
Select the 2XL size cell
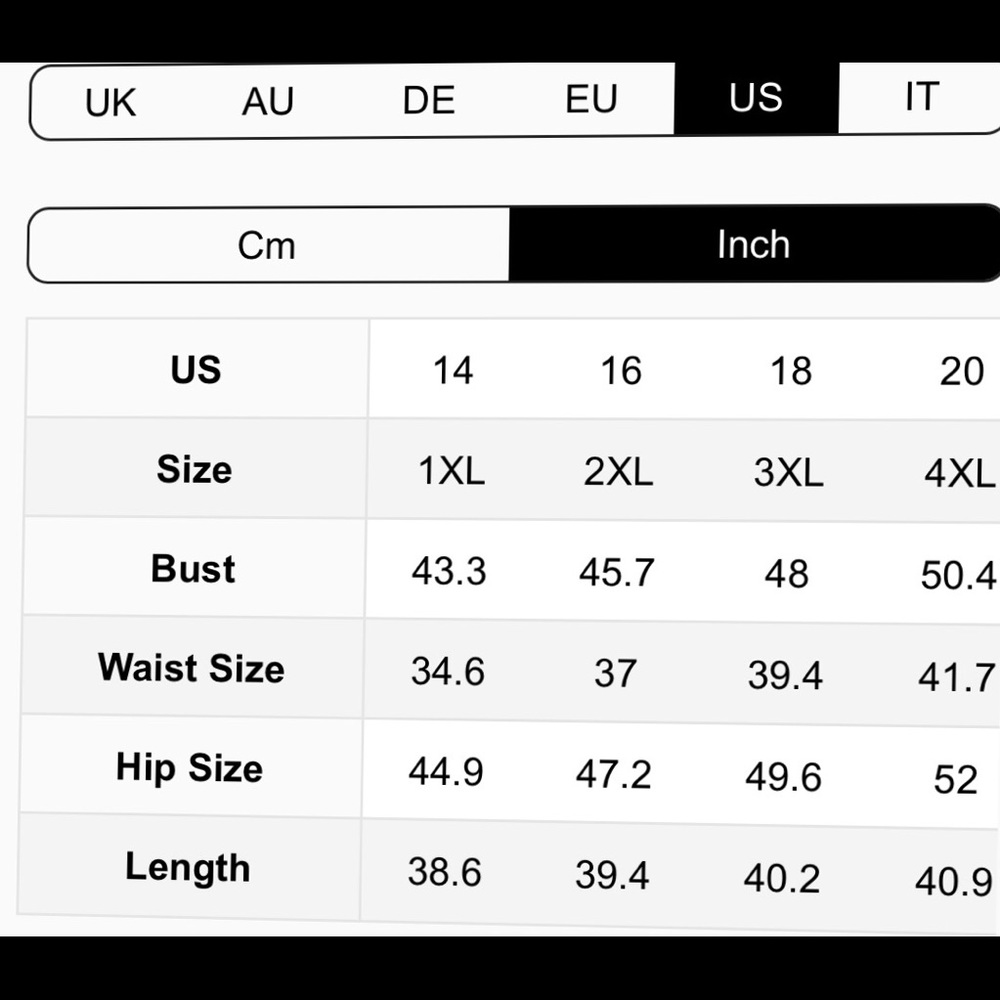tap(618, 472)
